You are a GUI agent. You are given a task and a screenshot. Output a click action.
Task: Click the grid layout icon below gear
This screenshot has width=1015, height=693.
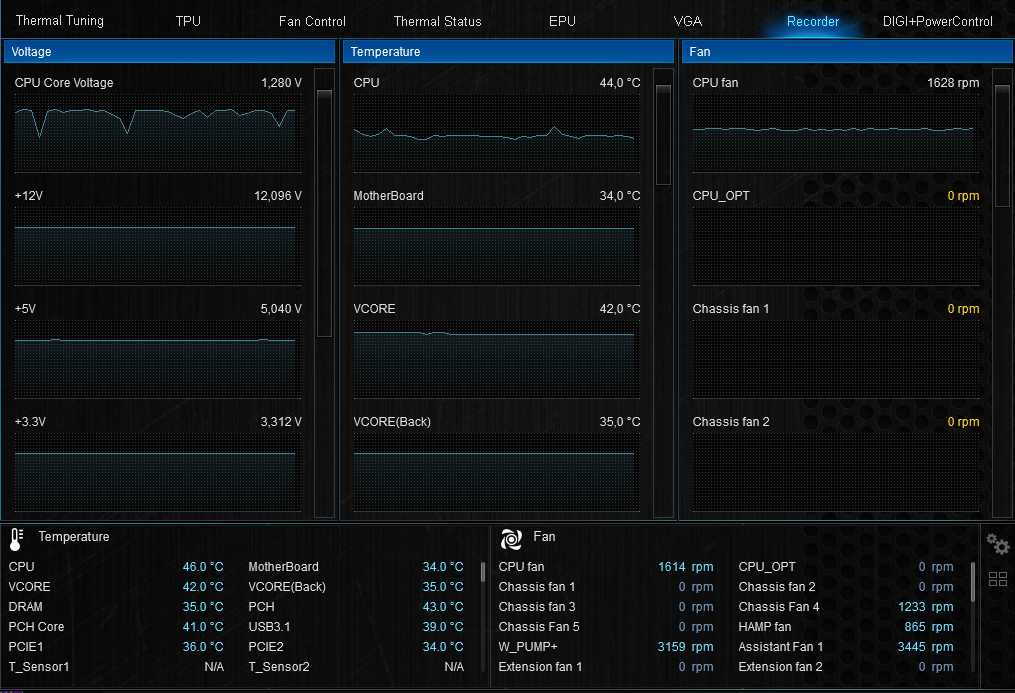pyautogui.click(x=998, y=578)
